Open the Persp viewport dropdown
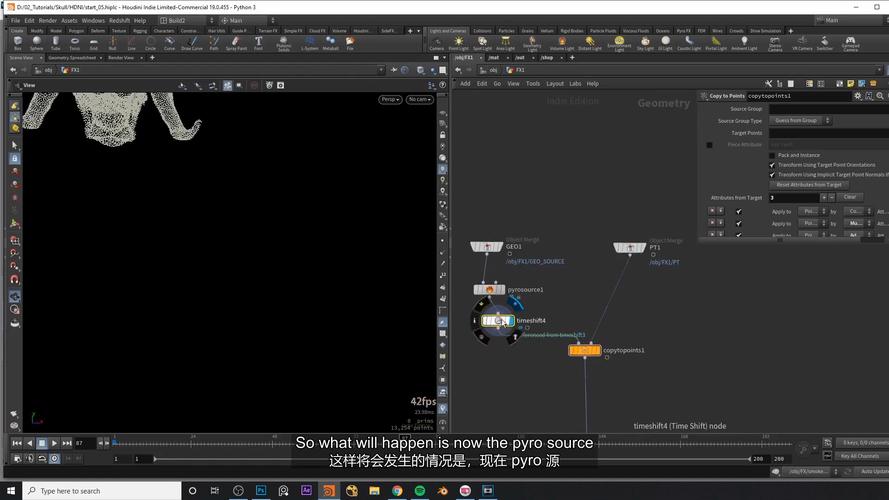The width and height of the screenshot is (889, 500). click(x=389, y=99)
